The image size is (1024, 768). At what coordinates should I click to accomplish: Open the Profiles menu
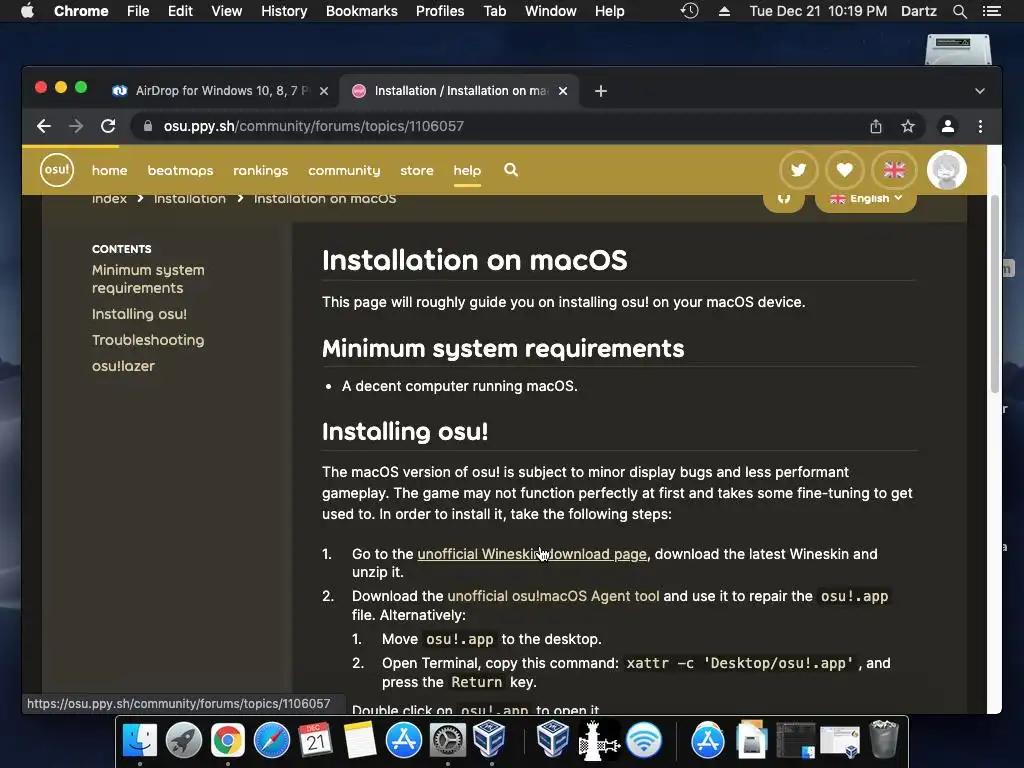pyautogui.click(x=440, y=11)
